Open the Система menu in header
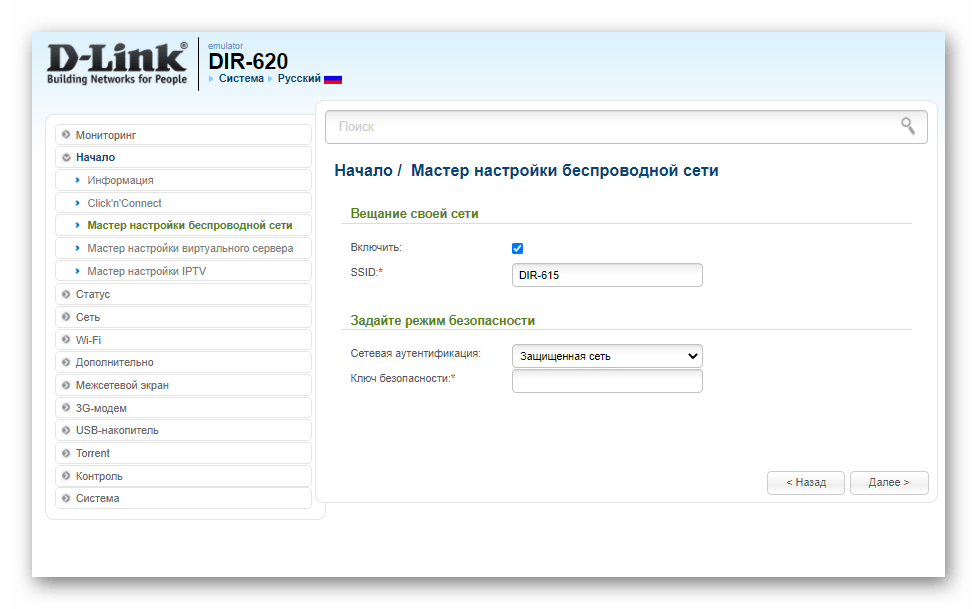This screenshot has width=977, height=609. [241, 78]
